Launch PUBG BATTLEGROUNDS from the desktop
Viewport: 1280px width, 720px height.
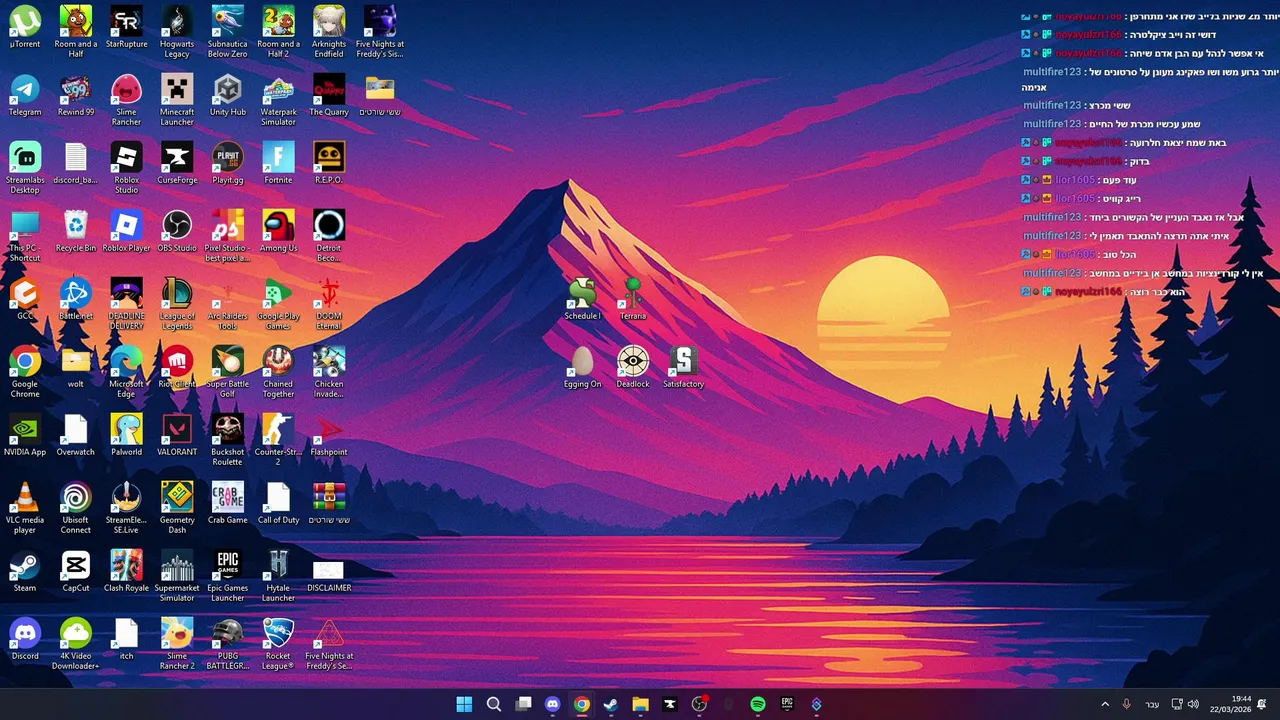[x=227, y=644]
